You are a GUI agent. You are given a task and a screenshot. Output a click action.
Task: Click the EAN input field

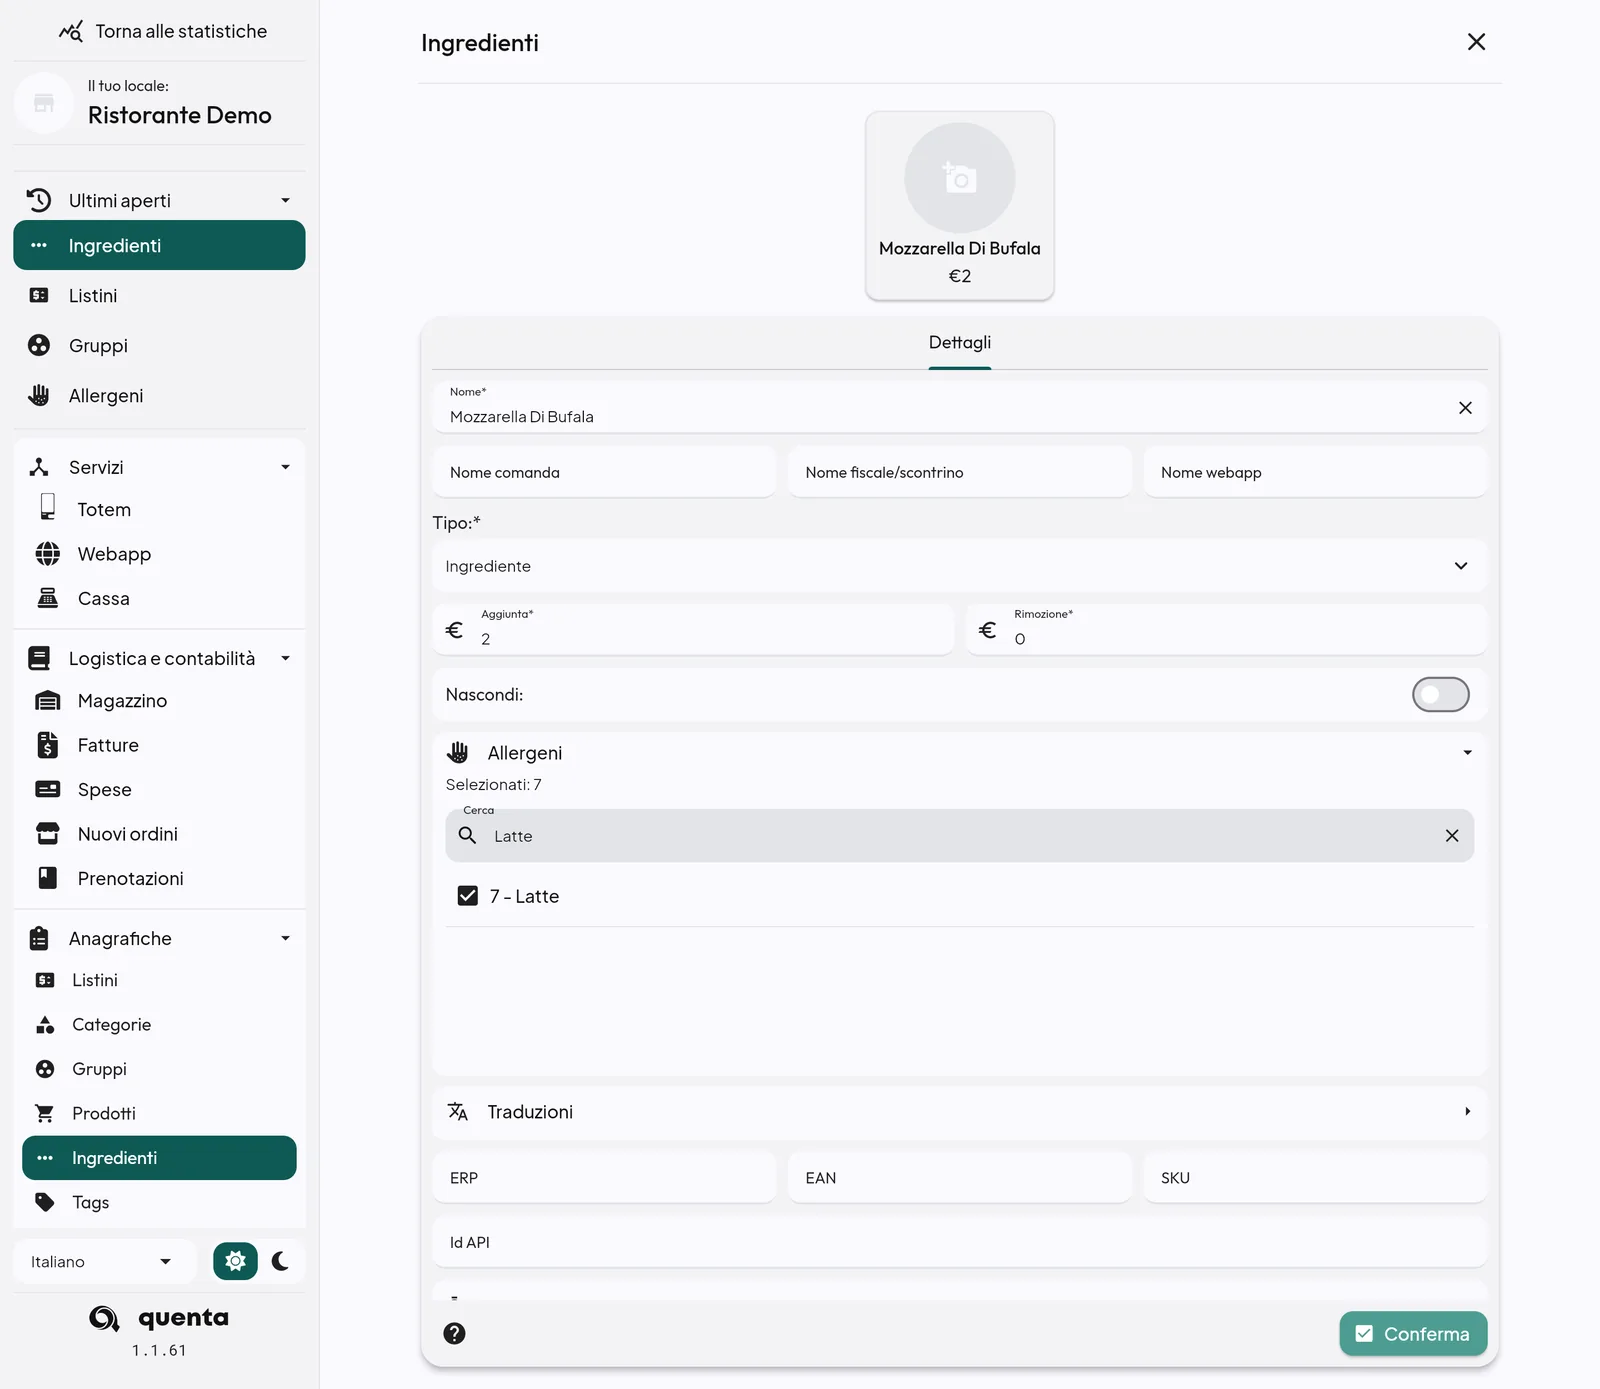[959, 1177]
